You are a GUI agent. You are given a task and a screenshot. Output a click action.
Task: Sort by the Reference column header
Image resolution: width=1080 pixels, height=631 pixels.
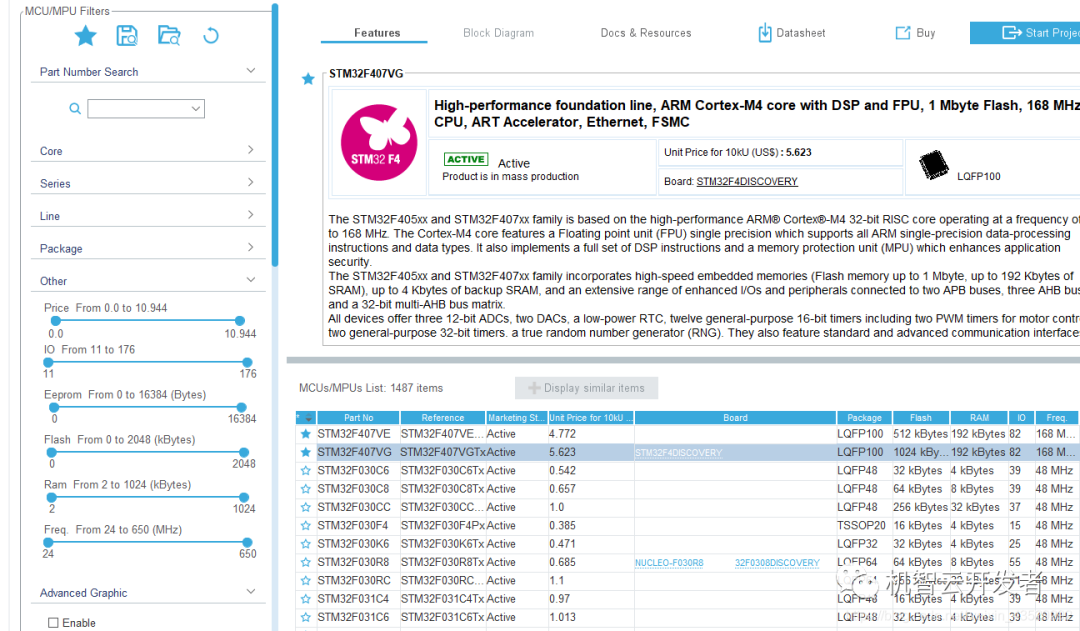click(x=443, y=417)
